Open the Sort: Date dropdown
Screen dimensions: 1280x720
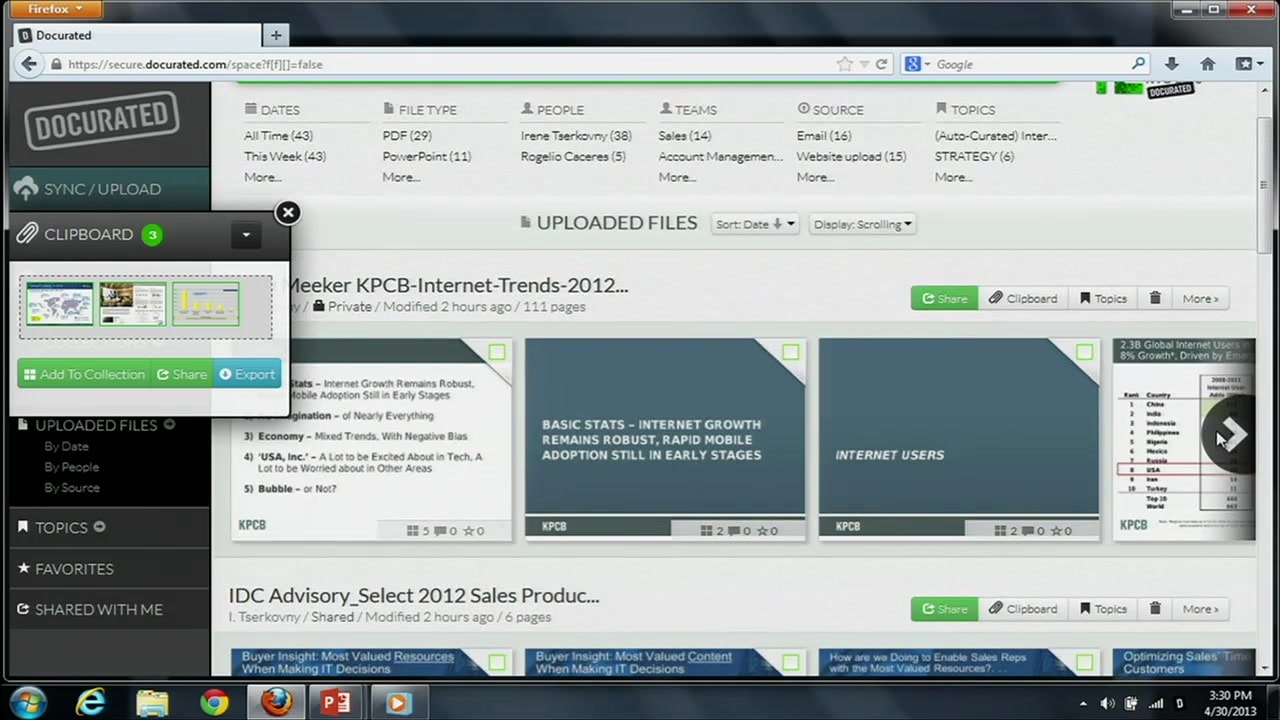tap(755, 224)
